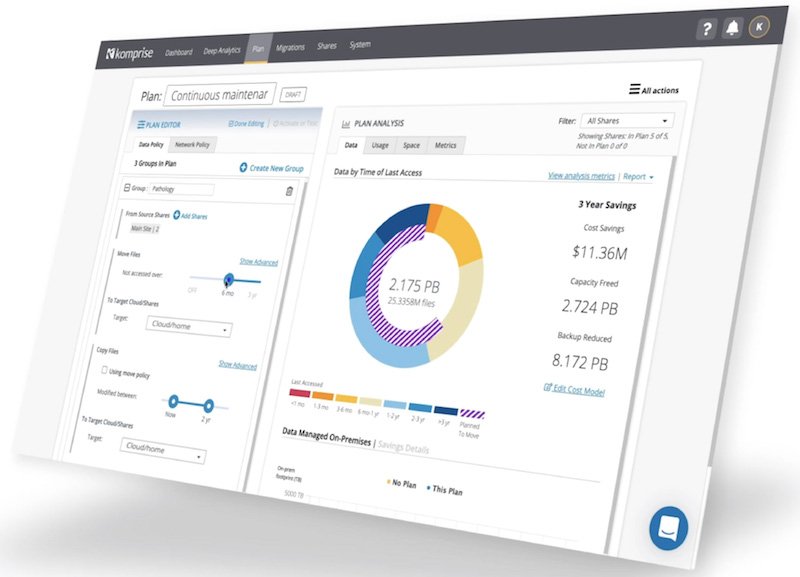Open Move Files target Cloud/home dropdown
This screenshot has height=577, width=800.
189,327
